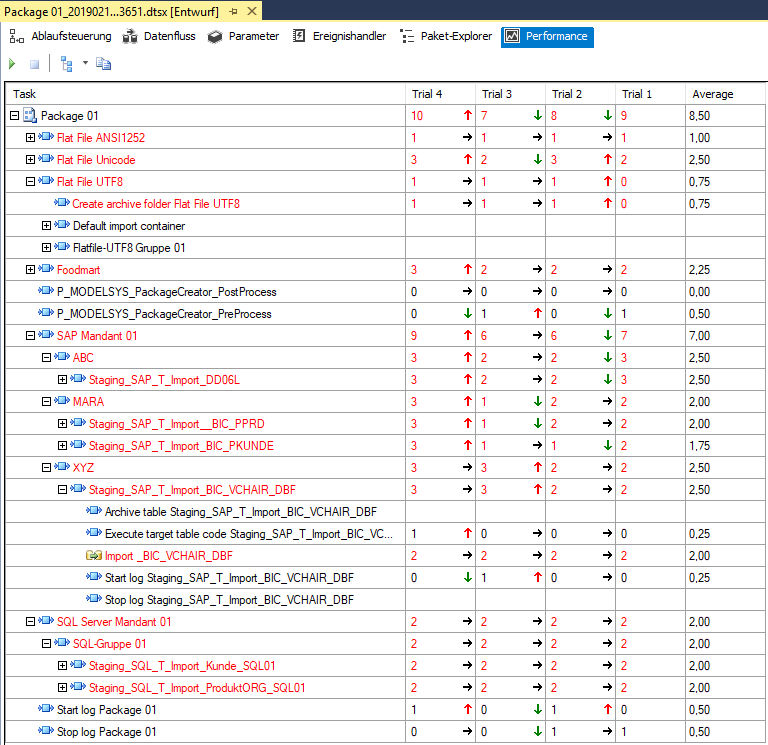Collapse the SAP Mandant 01 node

[30, 336]
